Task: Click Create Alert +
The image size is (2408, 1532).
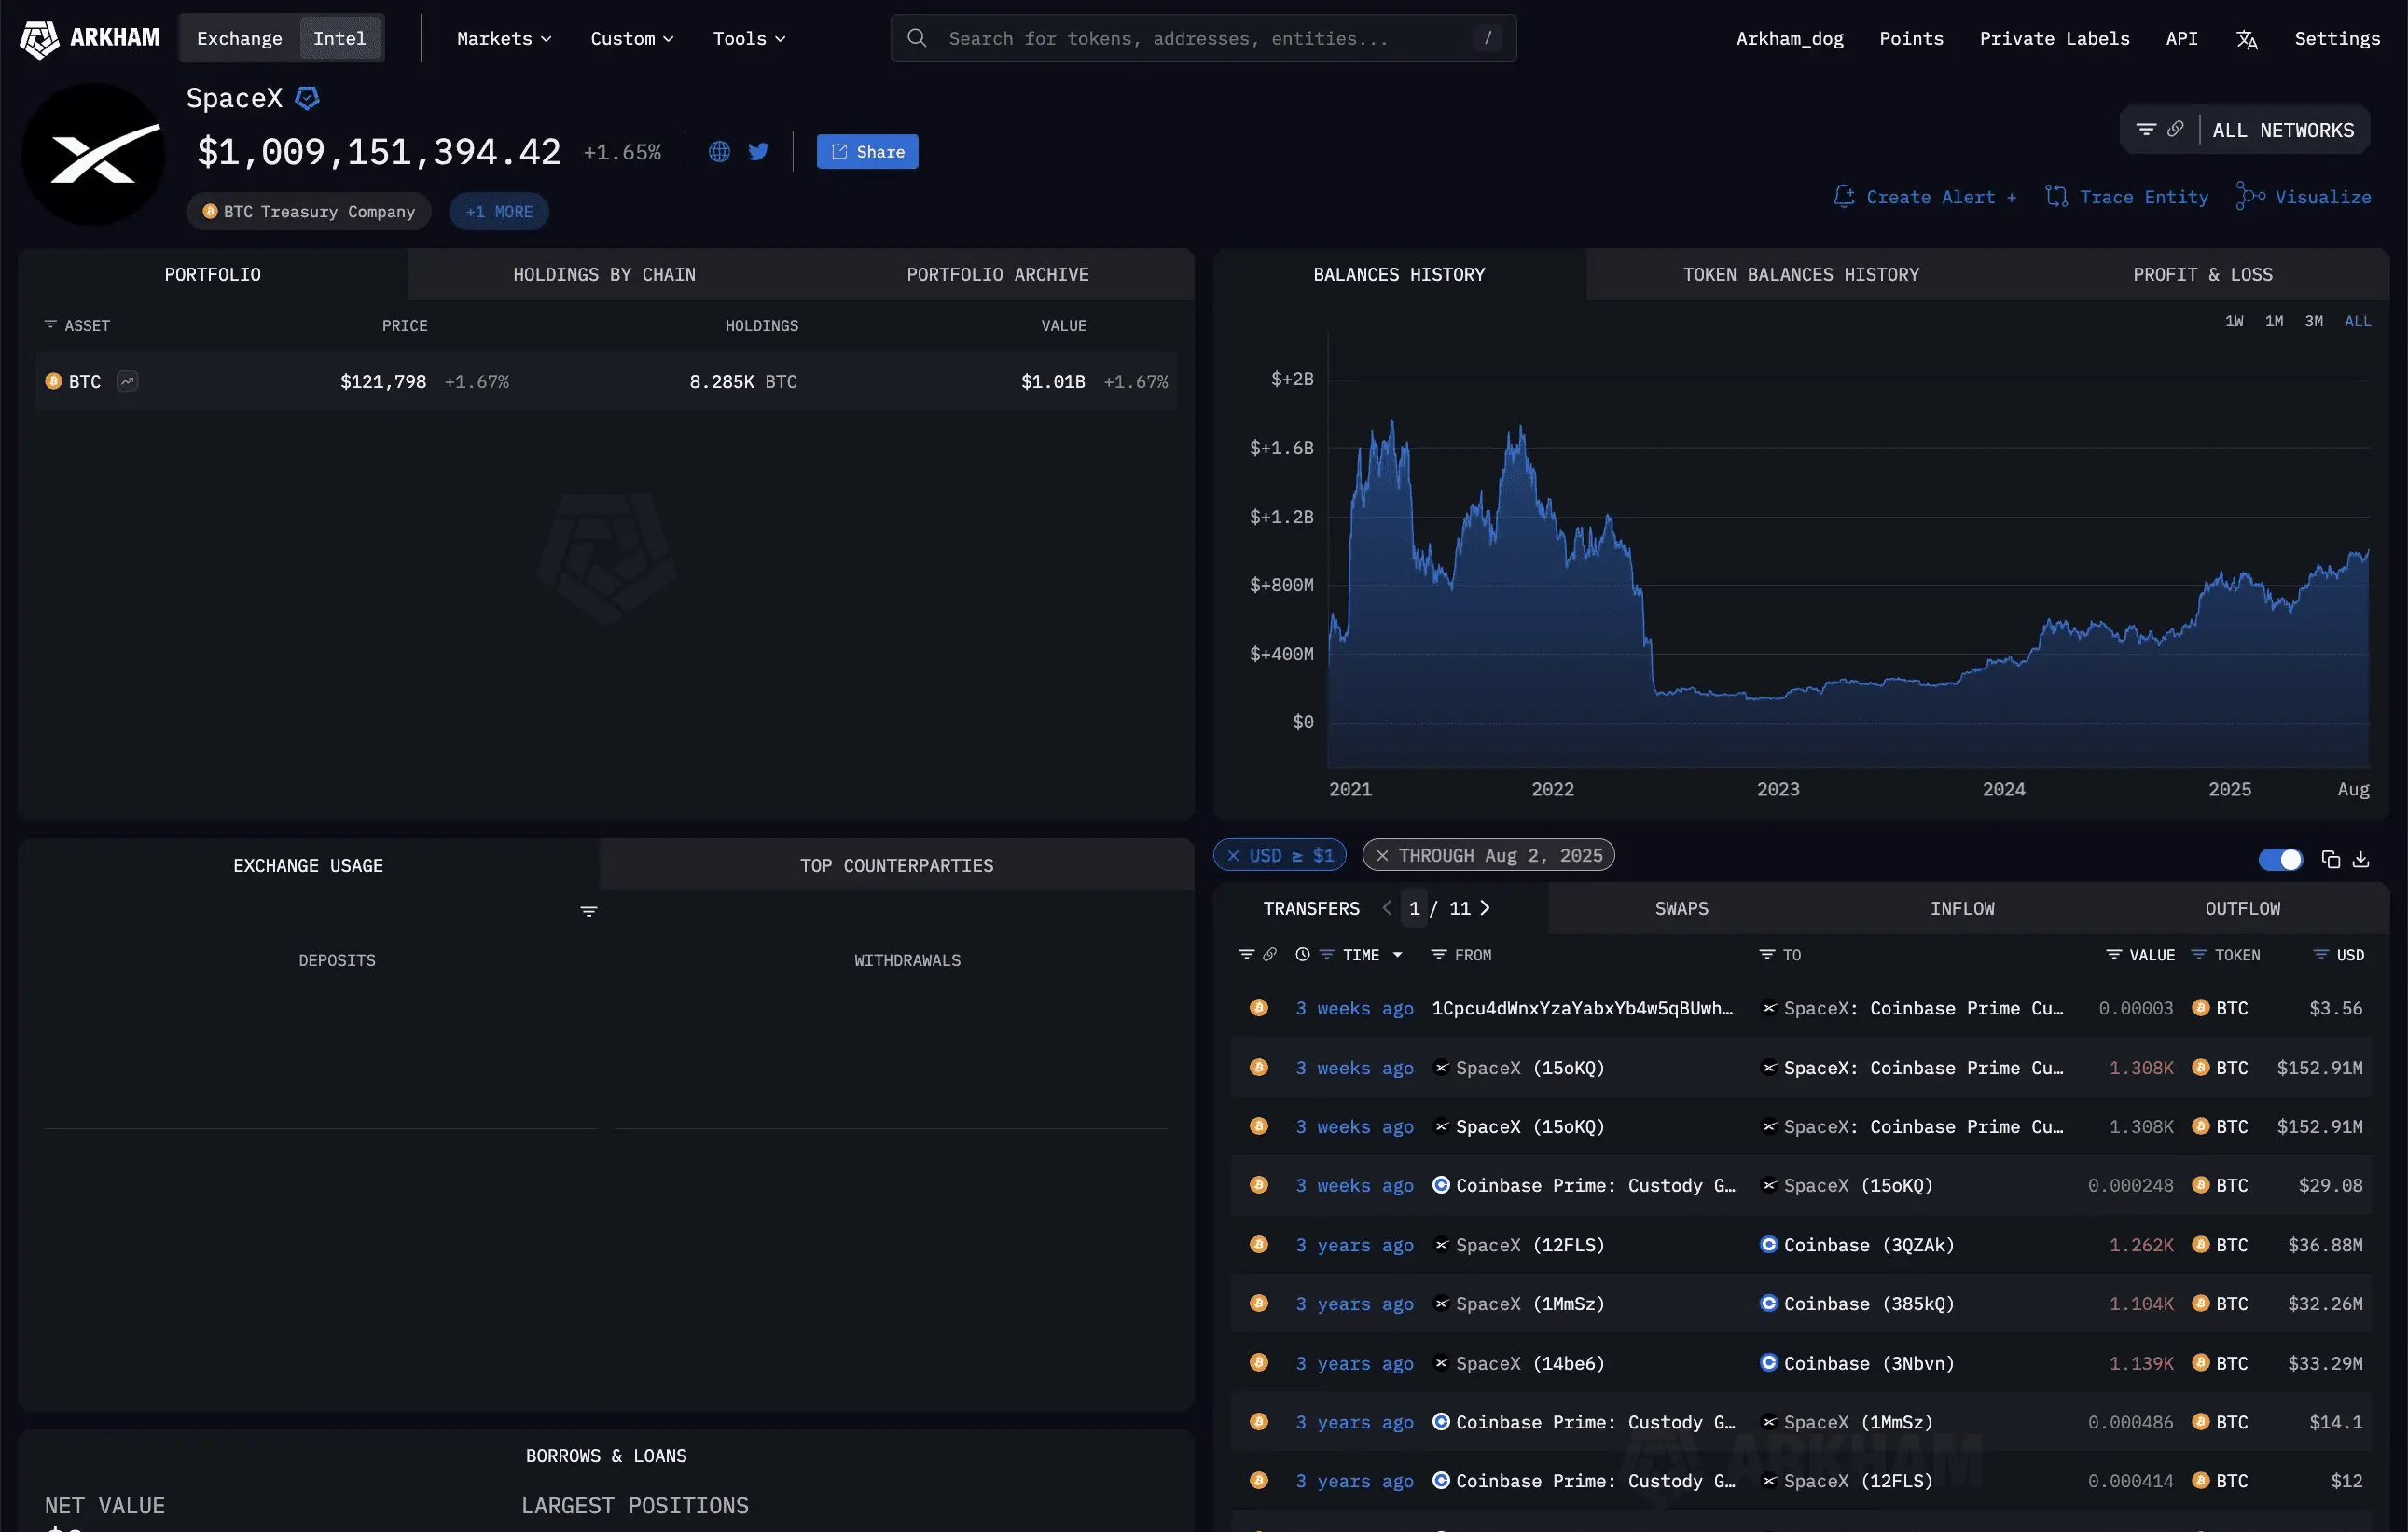Action: tap(1925, 197)
